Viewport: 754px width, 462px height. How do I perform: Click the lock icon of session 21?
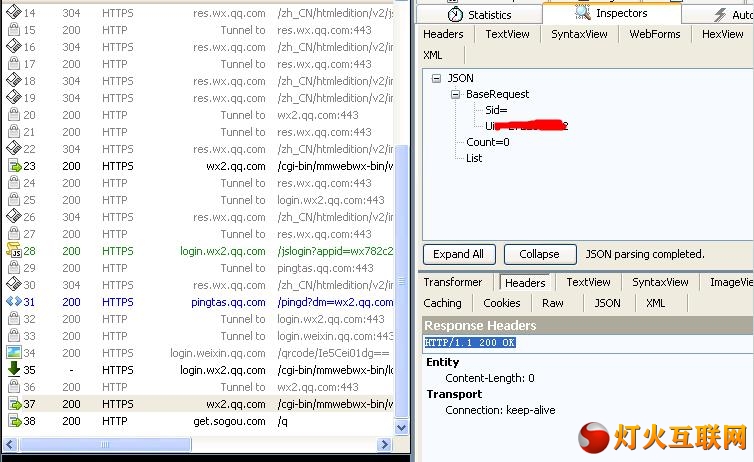[14, 131]
